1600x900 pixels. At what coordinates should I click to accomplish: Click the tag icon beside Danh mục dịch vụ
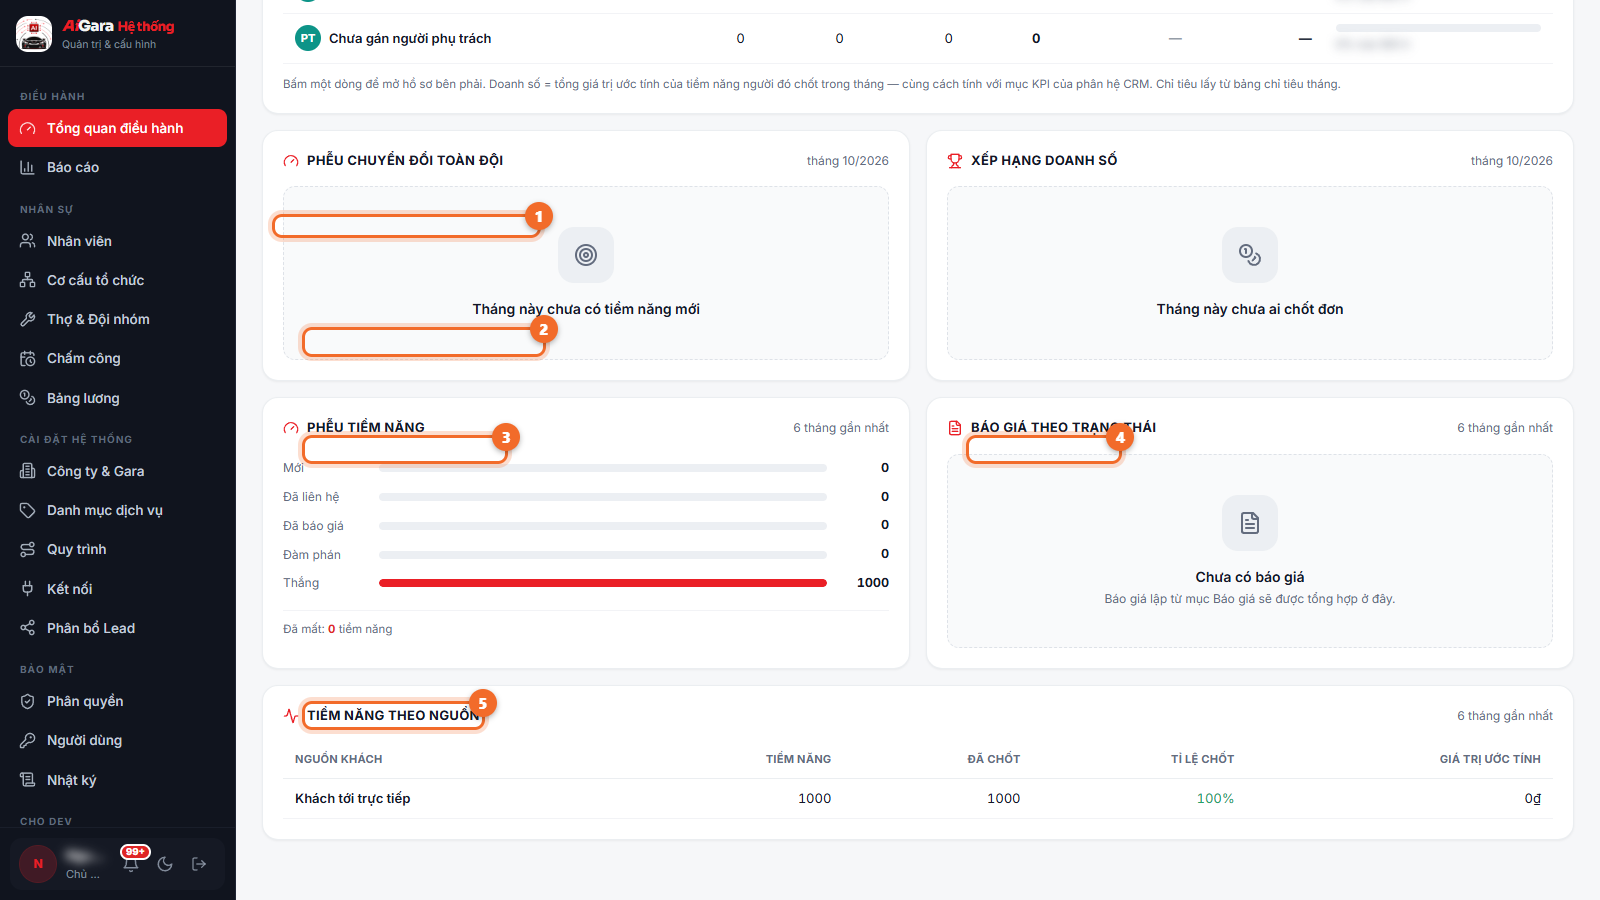click(x=28, y=510)
